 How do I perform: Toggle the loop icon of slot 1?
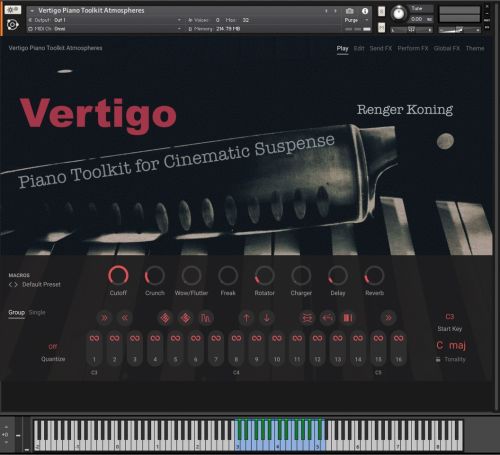[x=94, y=339]
